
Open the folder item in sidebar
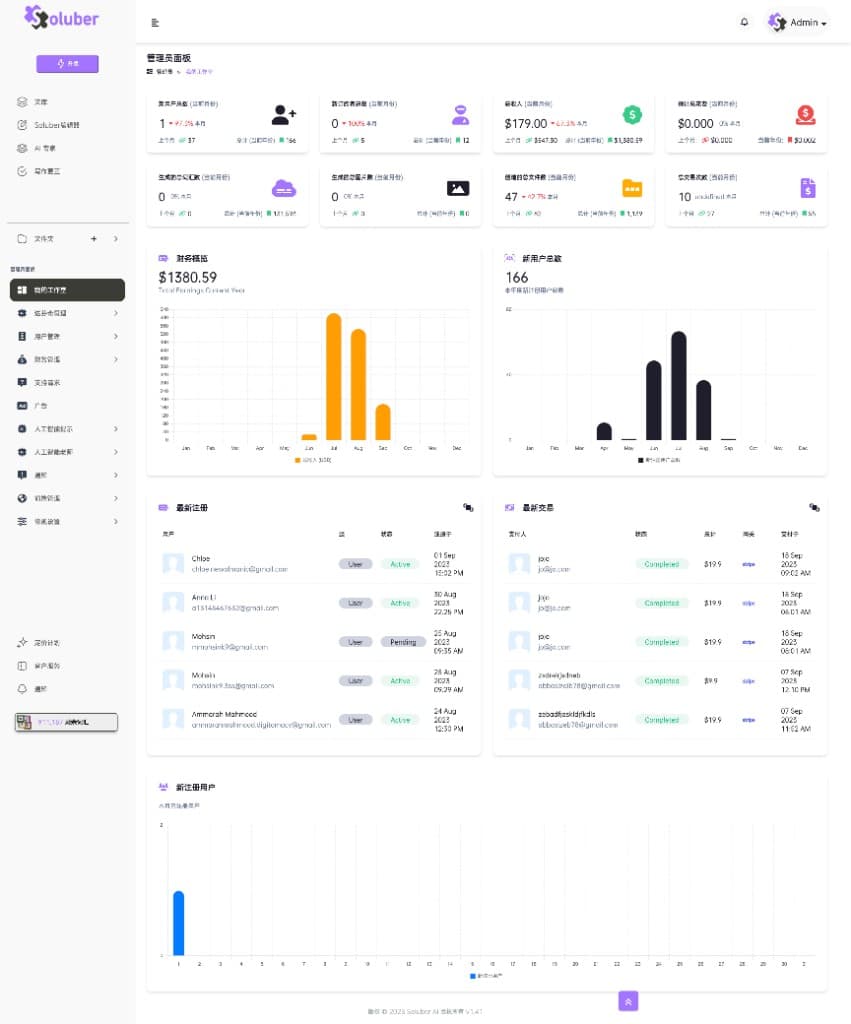(x=36, y=239)
